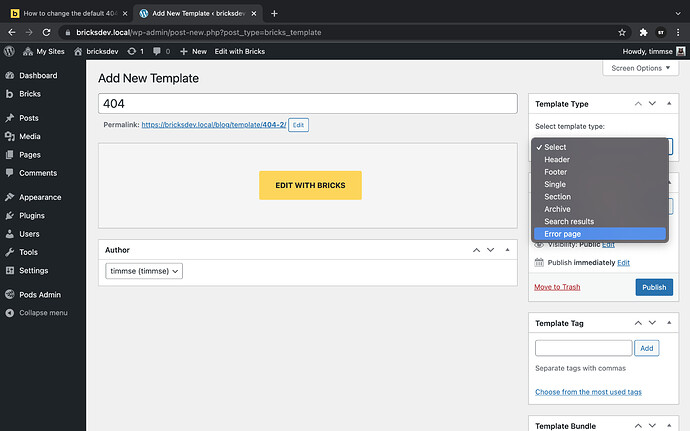Choose Error page in template type list
This screenshot has height=431, width=690.
600,234
